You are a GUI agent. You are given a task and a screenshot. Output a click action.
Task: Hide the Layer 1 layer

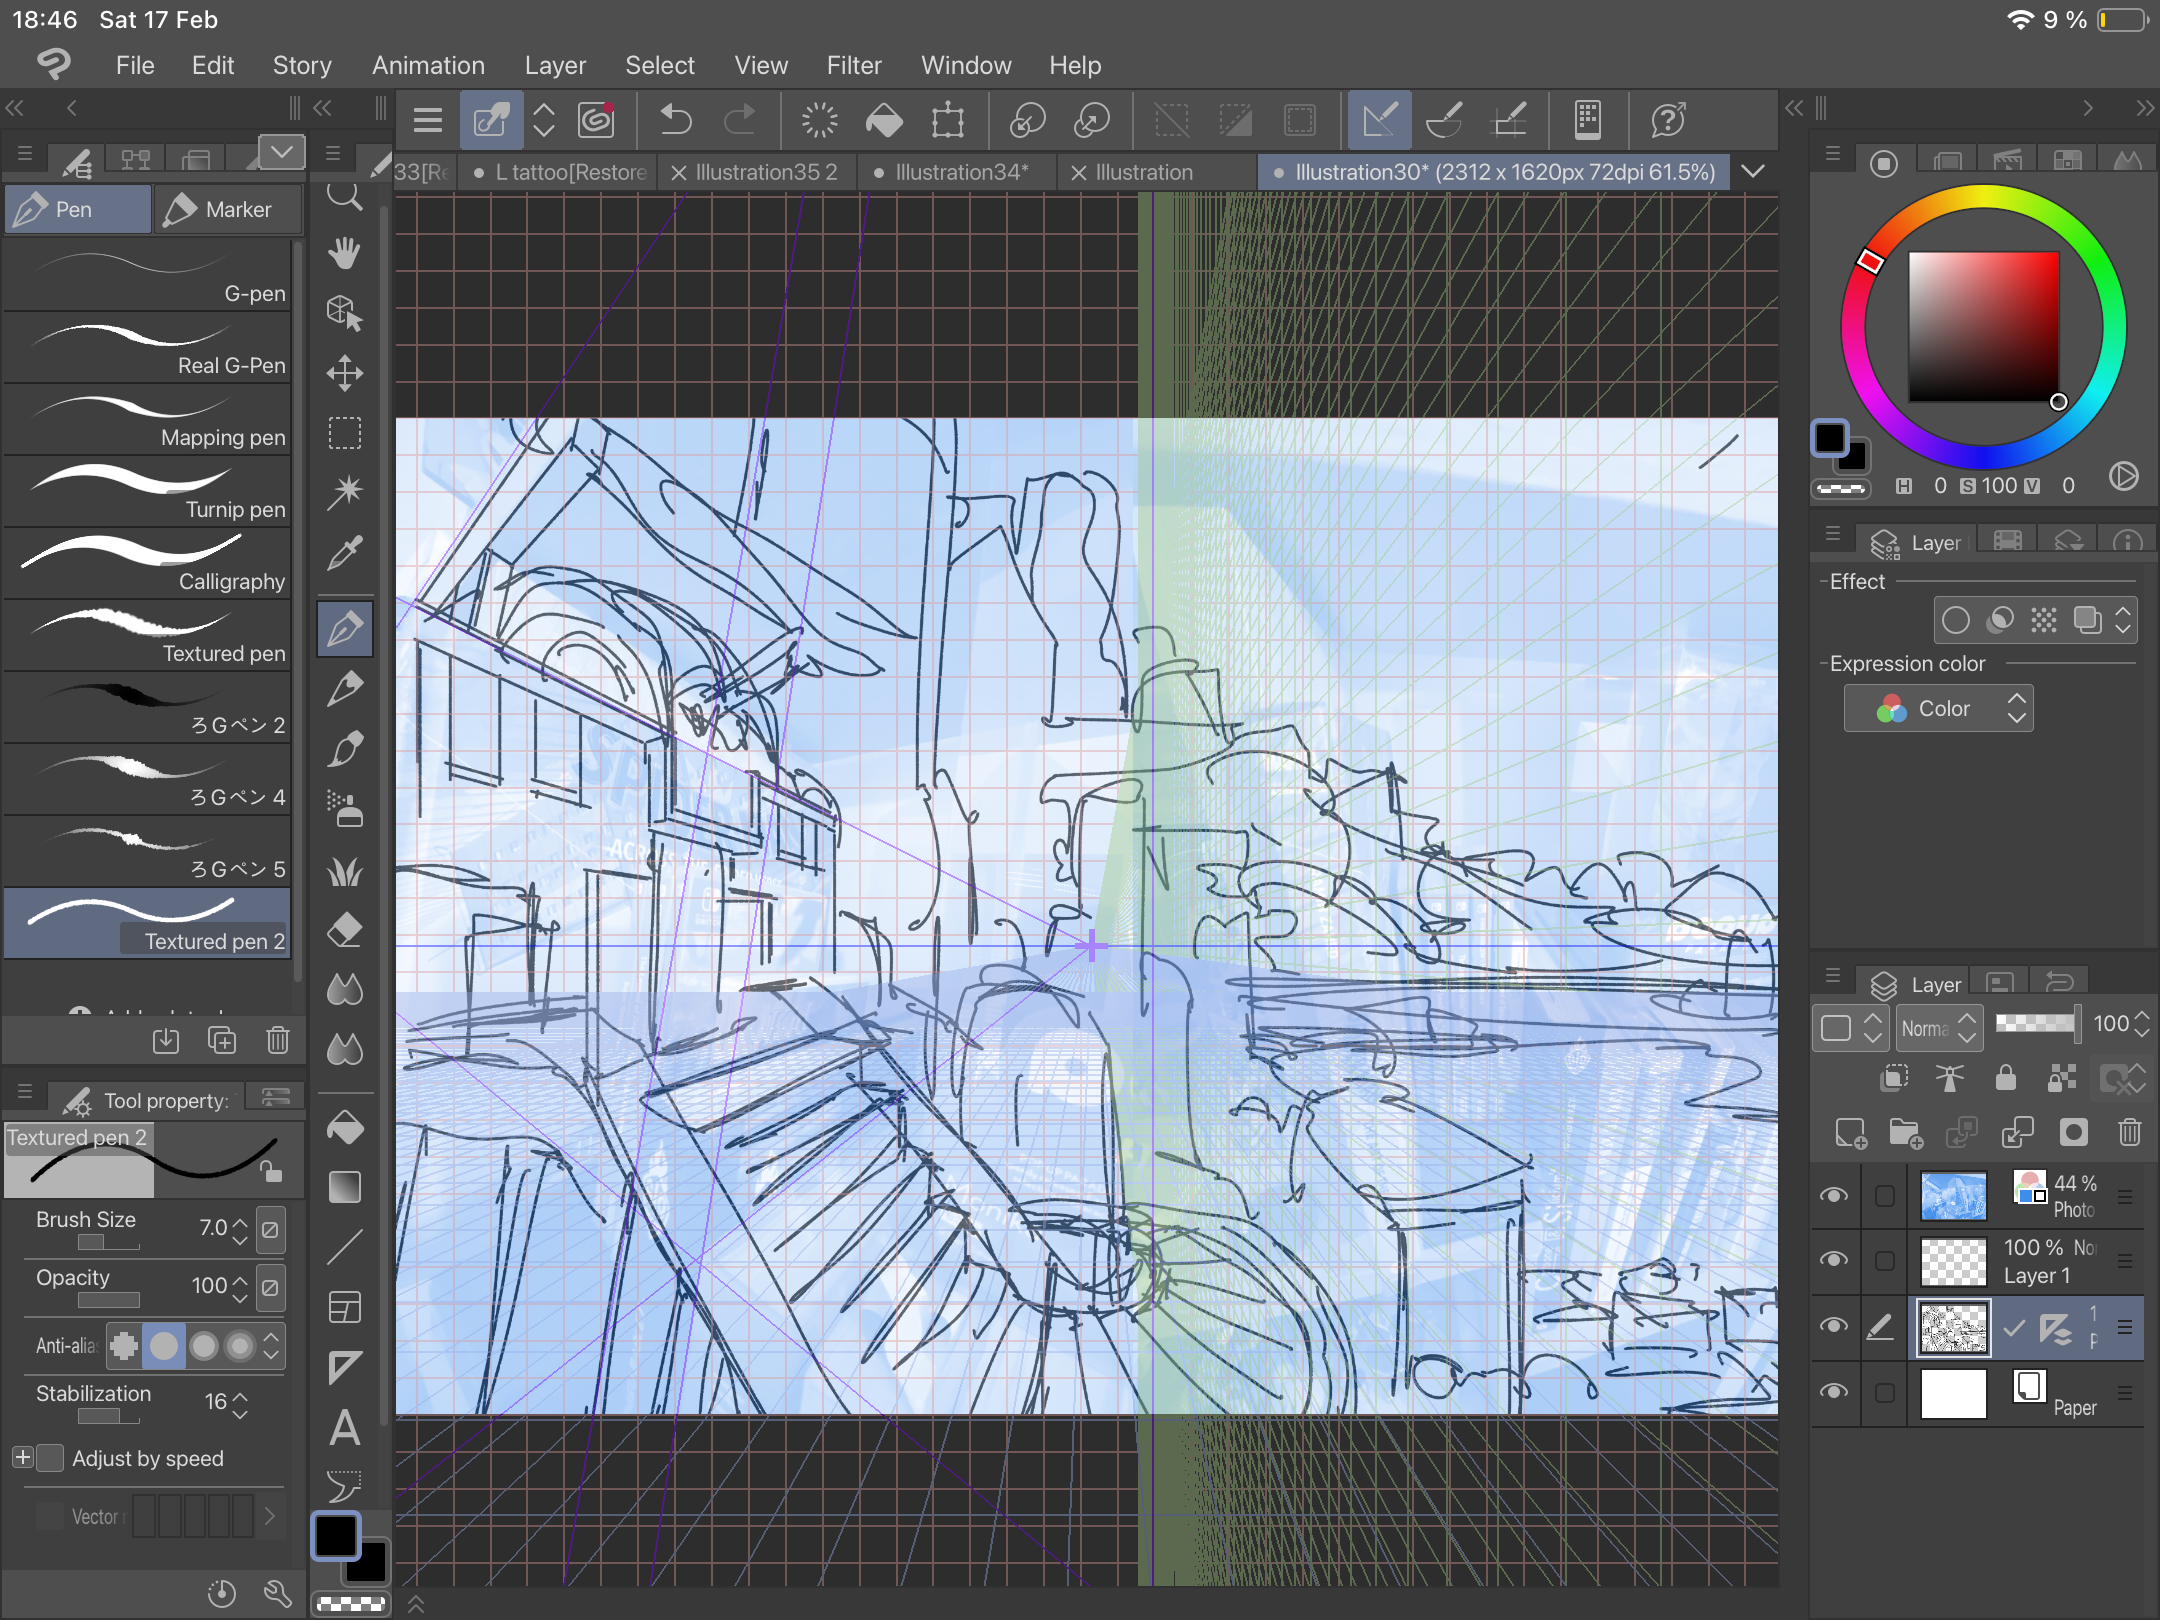point(1834,1259)
